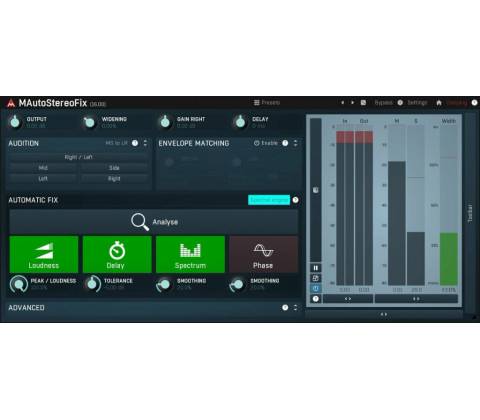Toggle MS to LR in Audition panel
The width and height of the screenshot is (480, 420).
point(117,143)
